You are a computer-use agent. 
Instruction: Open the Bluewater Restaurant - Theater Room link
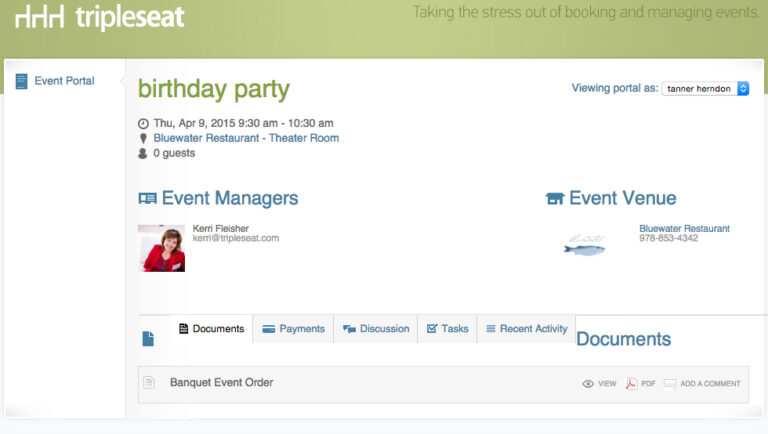[246, 138]
